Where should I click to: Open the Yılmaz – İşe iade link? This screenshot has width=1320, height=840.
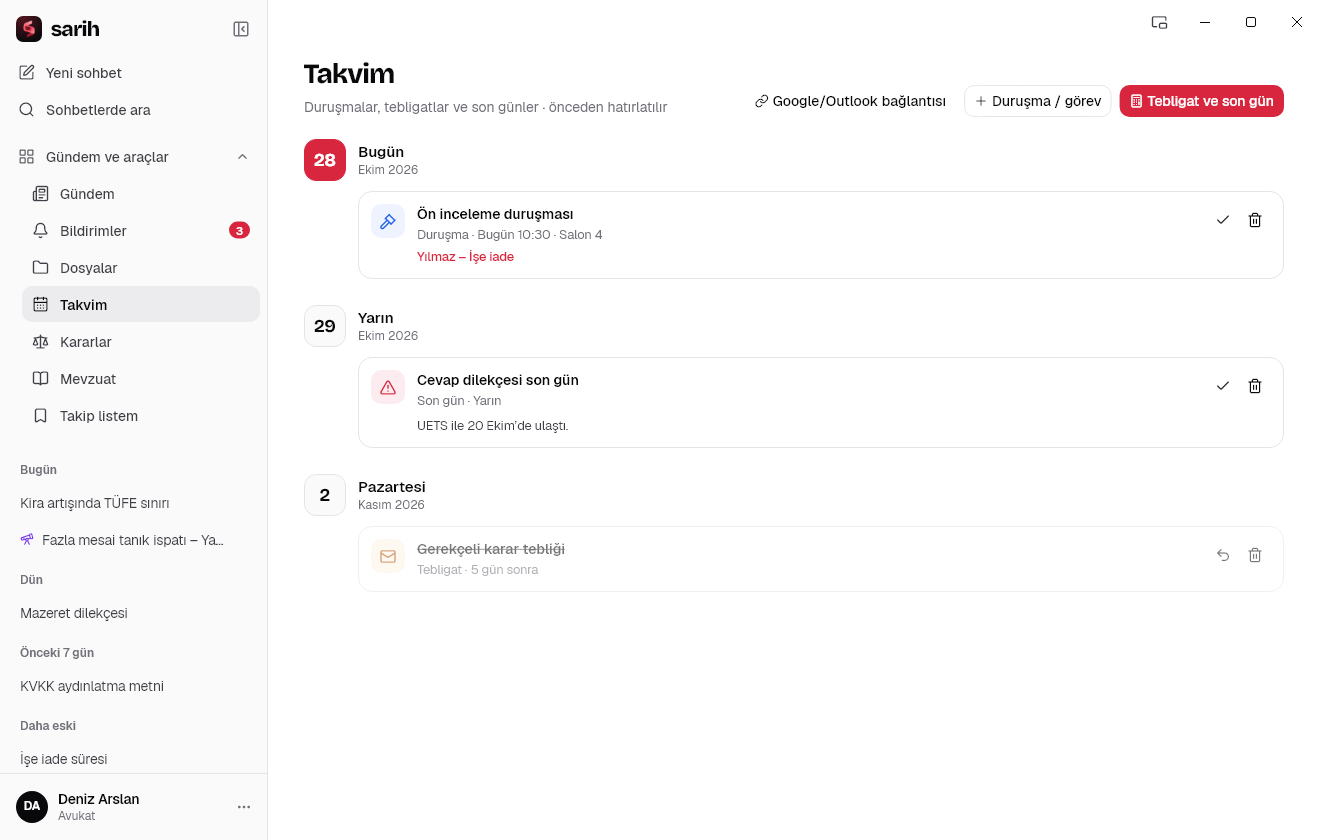pyautogui.click(x=465, y=257)
